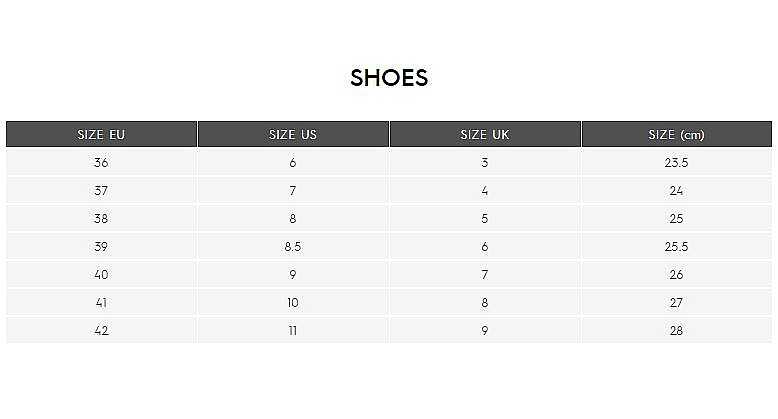
Task: Select EU size 36 cell
Action: [x=101, y=162]
